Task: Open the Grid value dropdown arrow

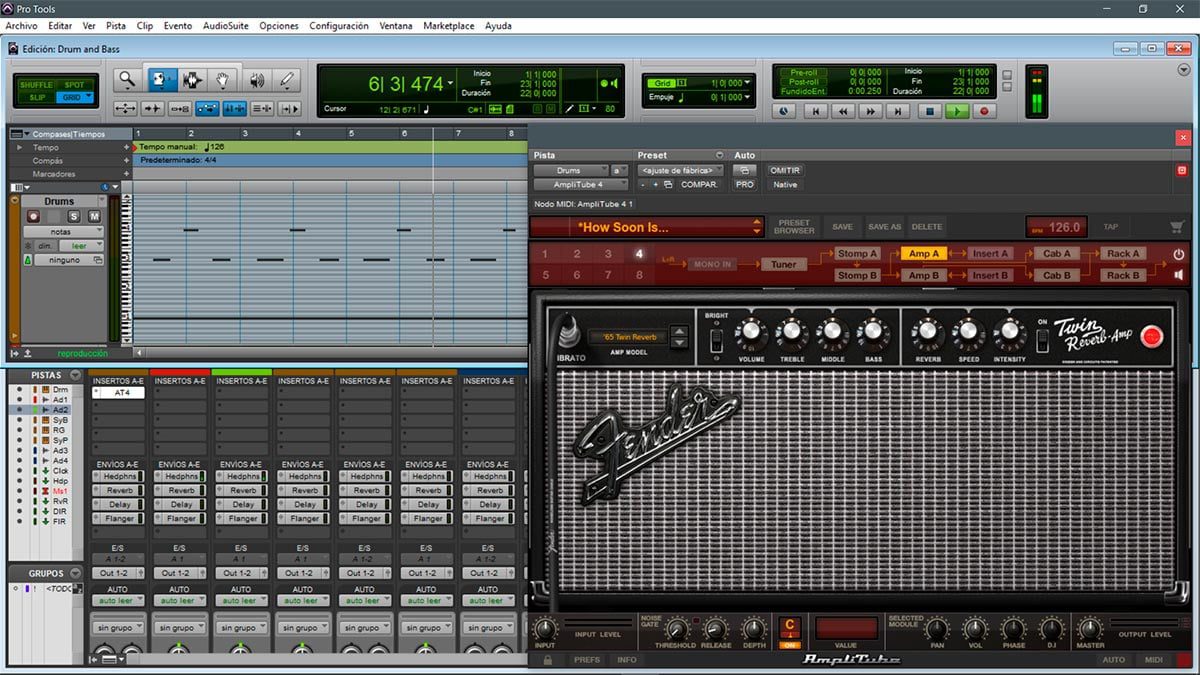Action: tap(746, 83)
